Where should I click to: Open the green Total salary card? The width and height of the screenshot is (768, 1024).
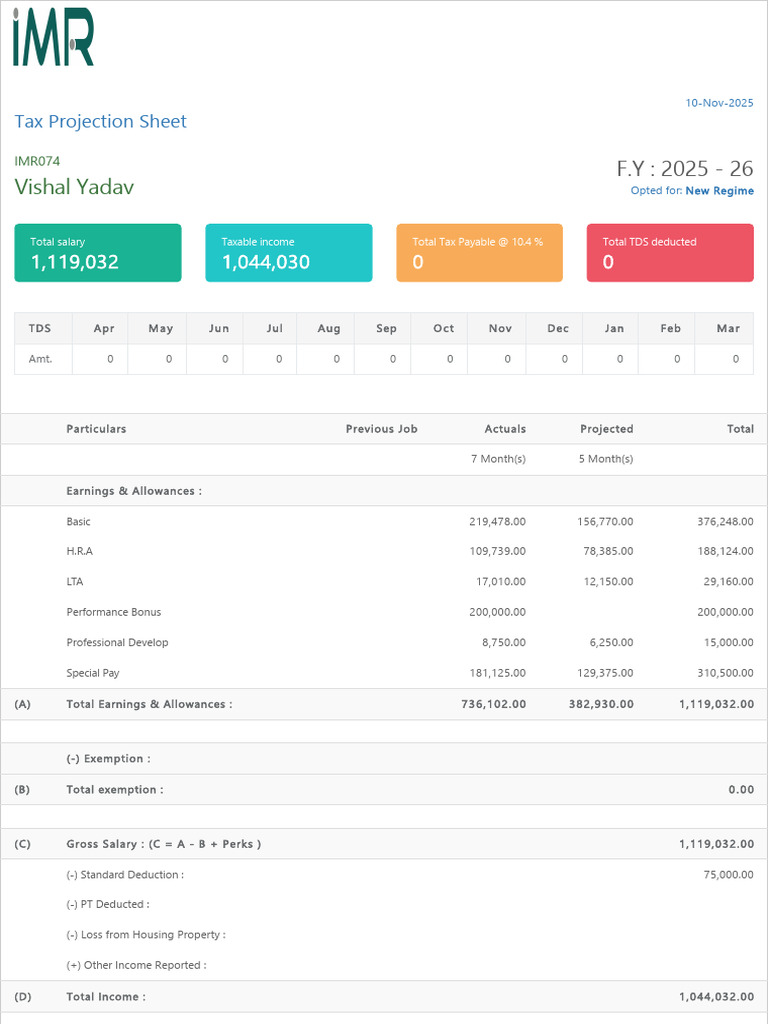click(98, 253)
